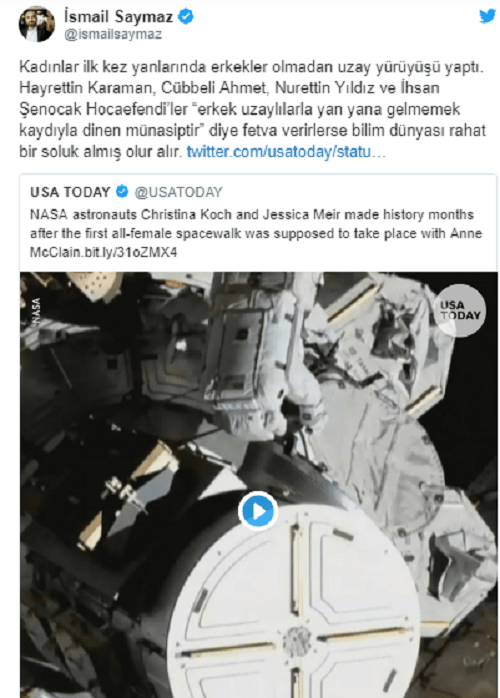Click the quoted USA TODAY tweet text
The width and height of the screenshot is (500, 698).
coord(256,233)
